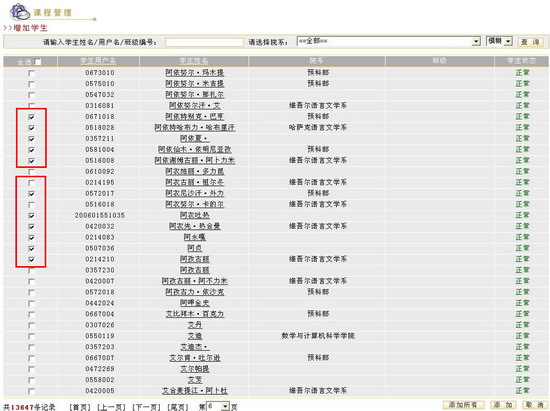The height and width of the screenshot is (411, 550).
Task: Open the 请选择院系 department dropdown
Action: click(389, 41)
